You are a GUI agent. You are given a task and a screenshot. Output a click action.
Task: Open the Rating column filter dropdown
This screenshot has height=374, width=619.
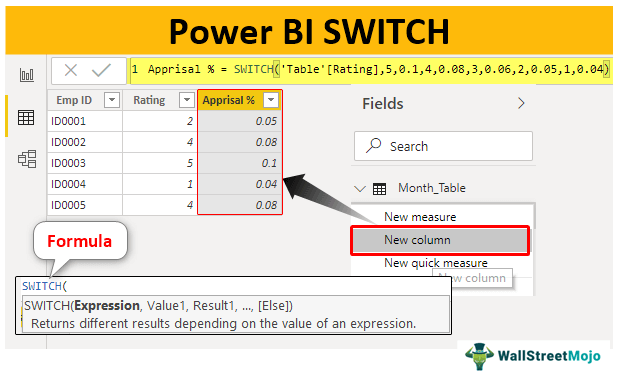(186, 100)
